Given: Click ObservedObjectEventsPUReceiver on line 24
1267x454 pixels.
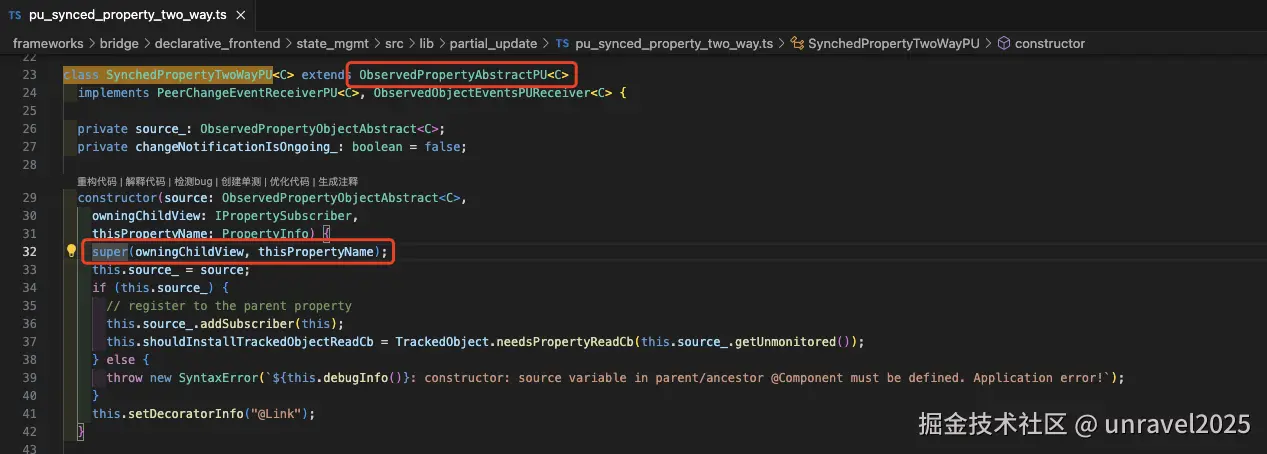Looking at the screenshot, I should coord(482,93).
